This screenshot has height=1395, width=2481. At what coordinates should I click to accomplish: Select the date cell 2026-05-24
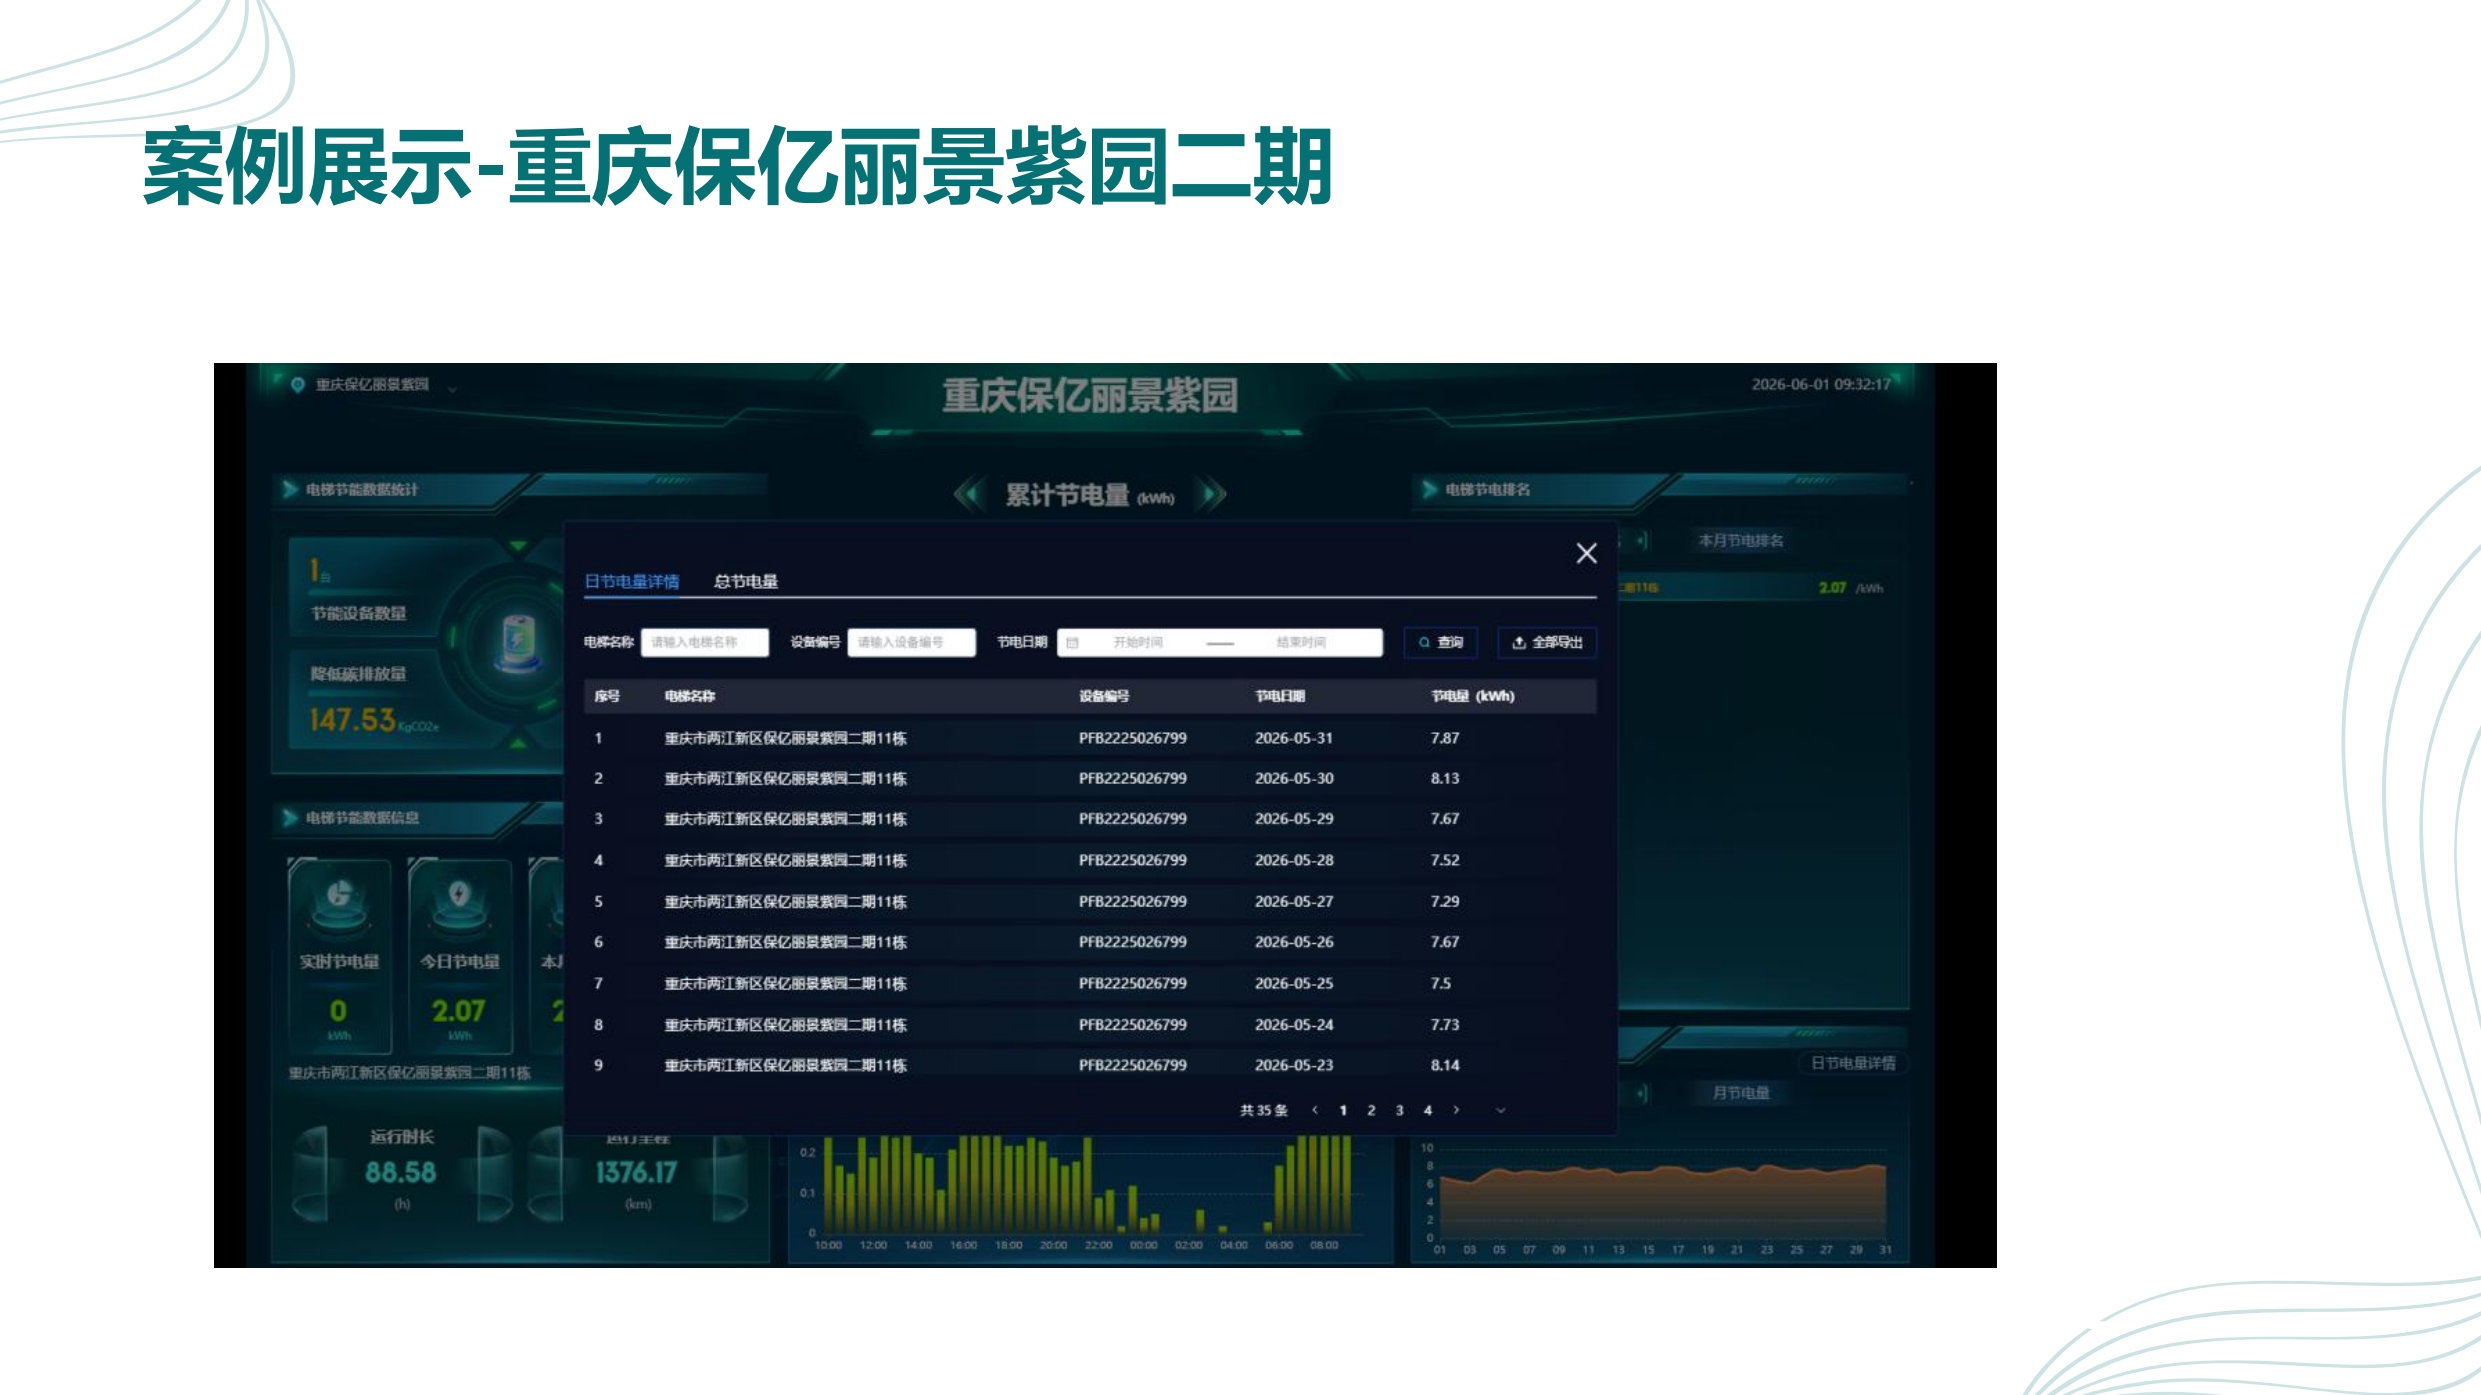click(x=1294, y=1024)
